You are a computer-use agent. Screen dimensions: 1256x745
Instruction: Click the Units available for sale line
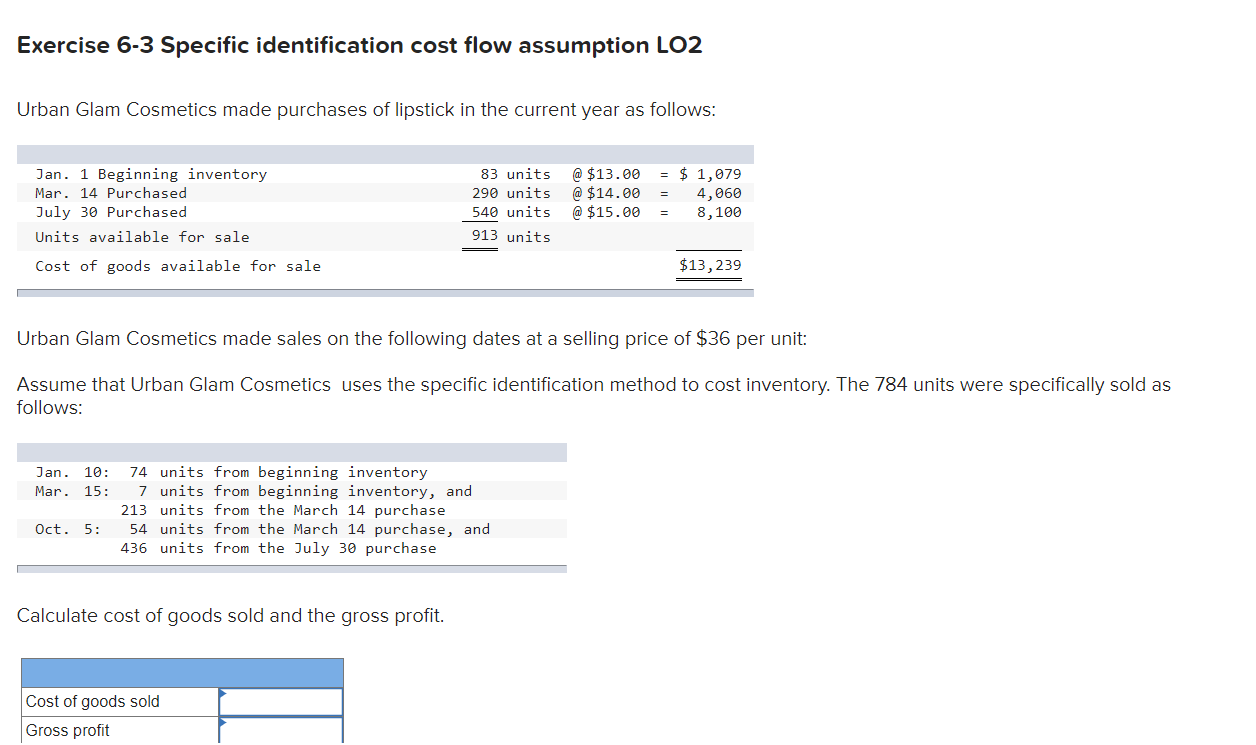[134, 236]
